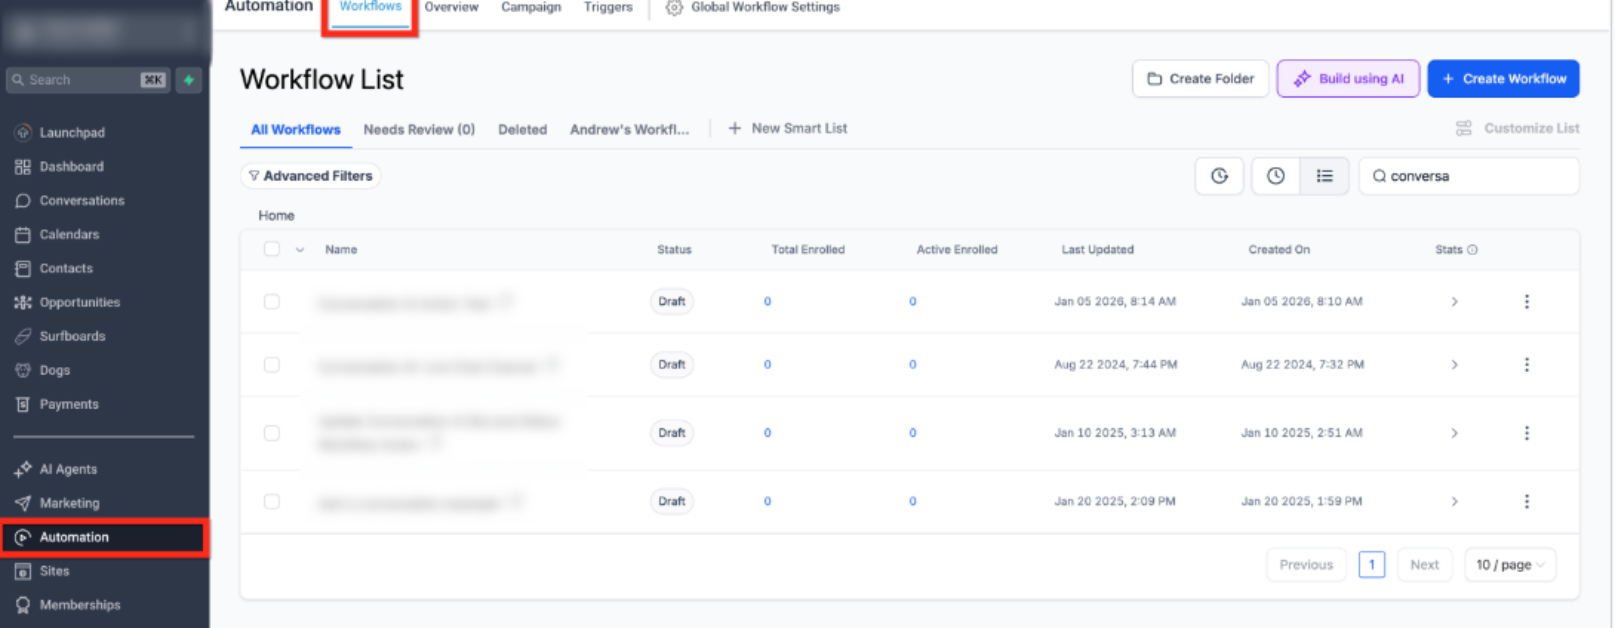This screenshot has height=628, width=1615.
Task: Open Surfboards in the sidebar
Action: (61, 336)
